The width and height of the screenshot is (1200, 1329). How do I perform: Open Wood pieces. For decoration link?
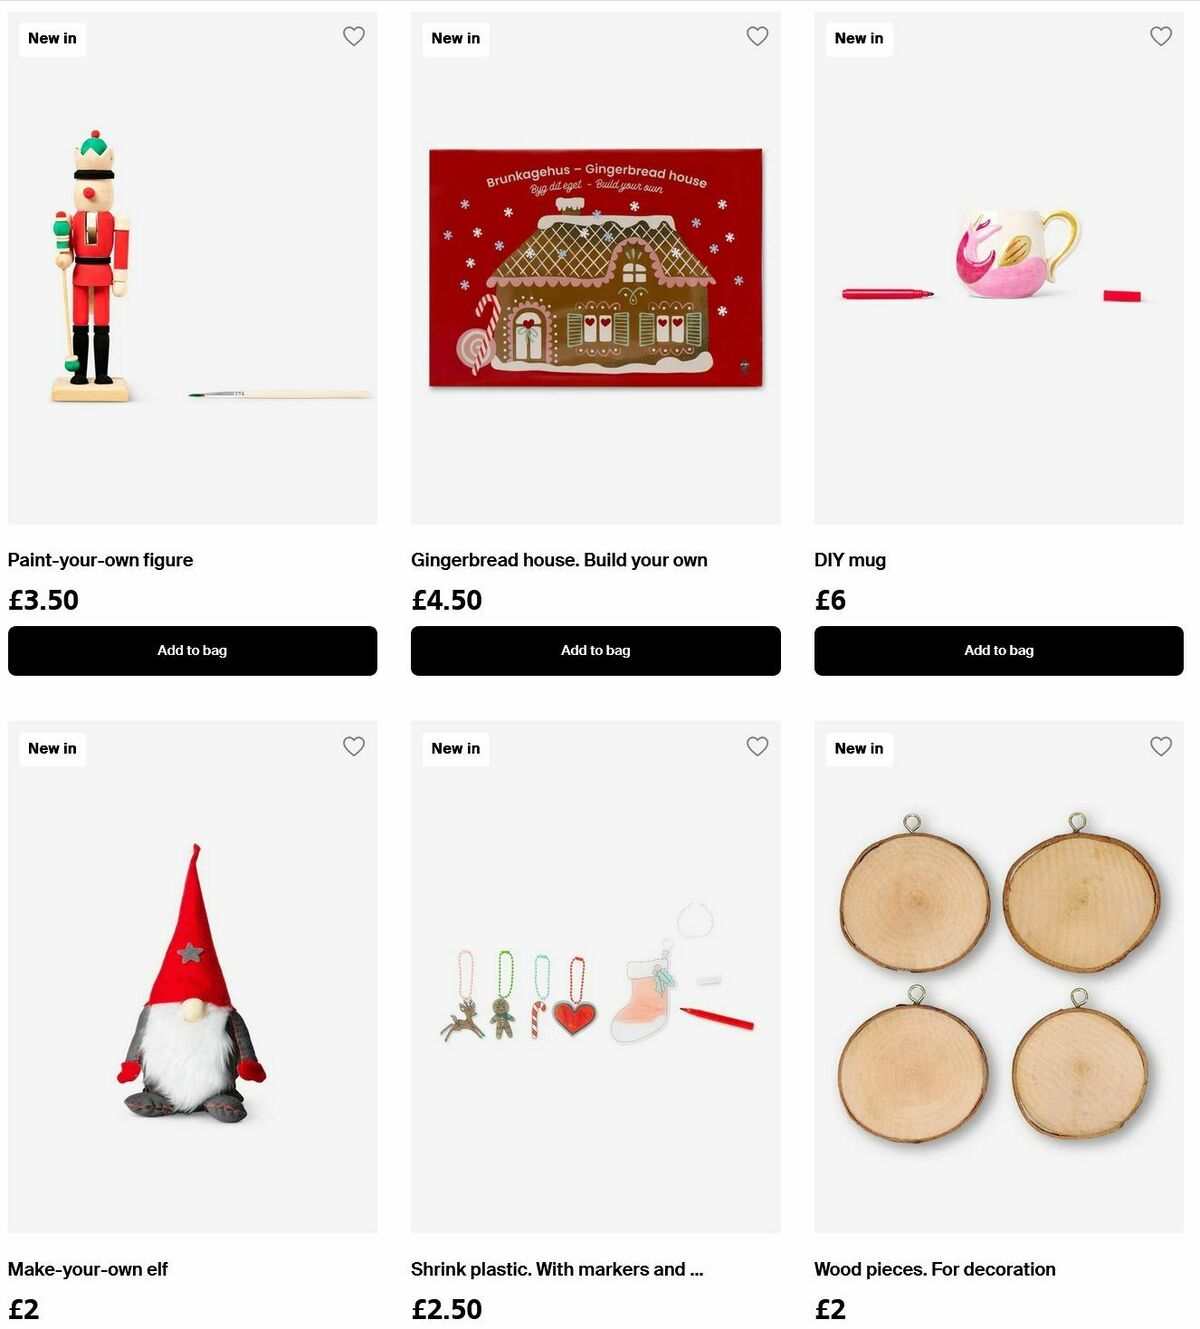click(x=935, y=1269)
